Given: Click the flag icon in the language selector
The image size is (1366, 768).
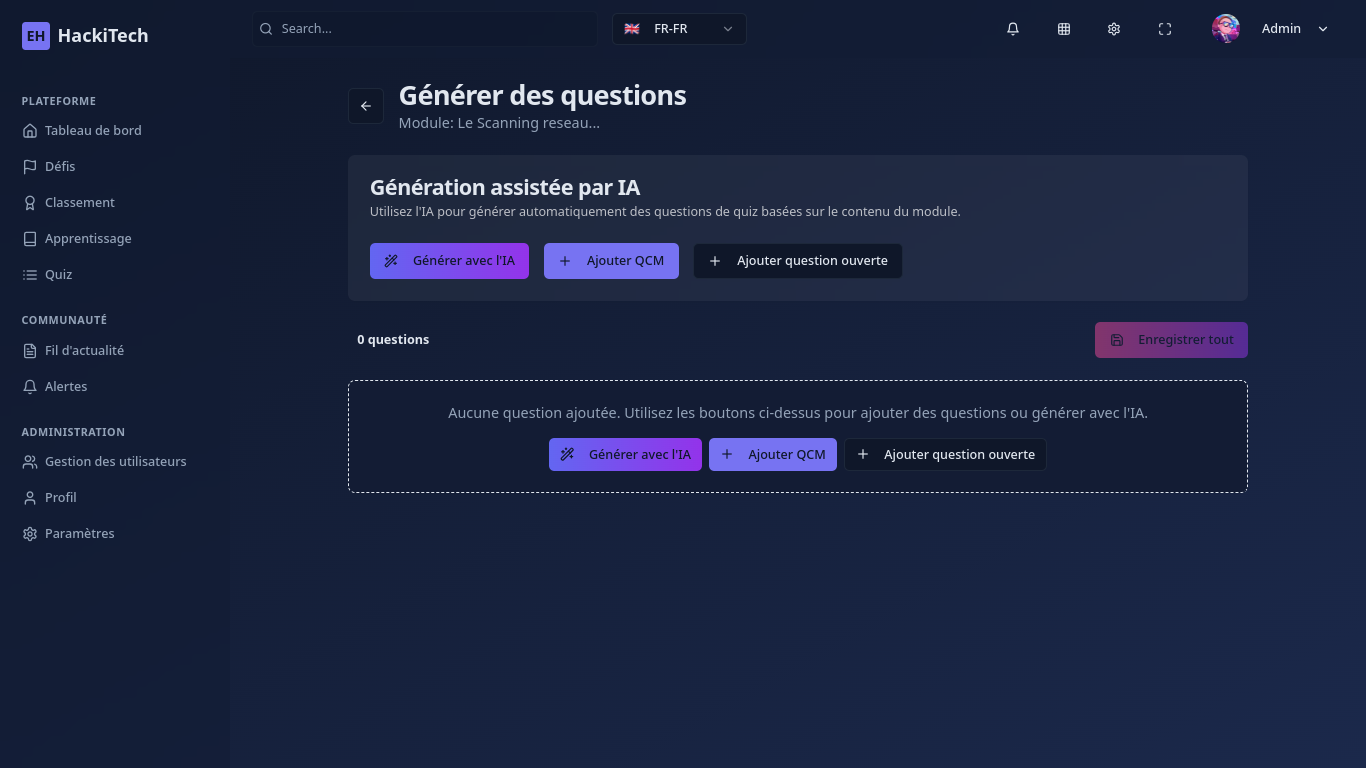Looking at the screenshot, I should tap(632, 29).
